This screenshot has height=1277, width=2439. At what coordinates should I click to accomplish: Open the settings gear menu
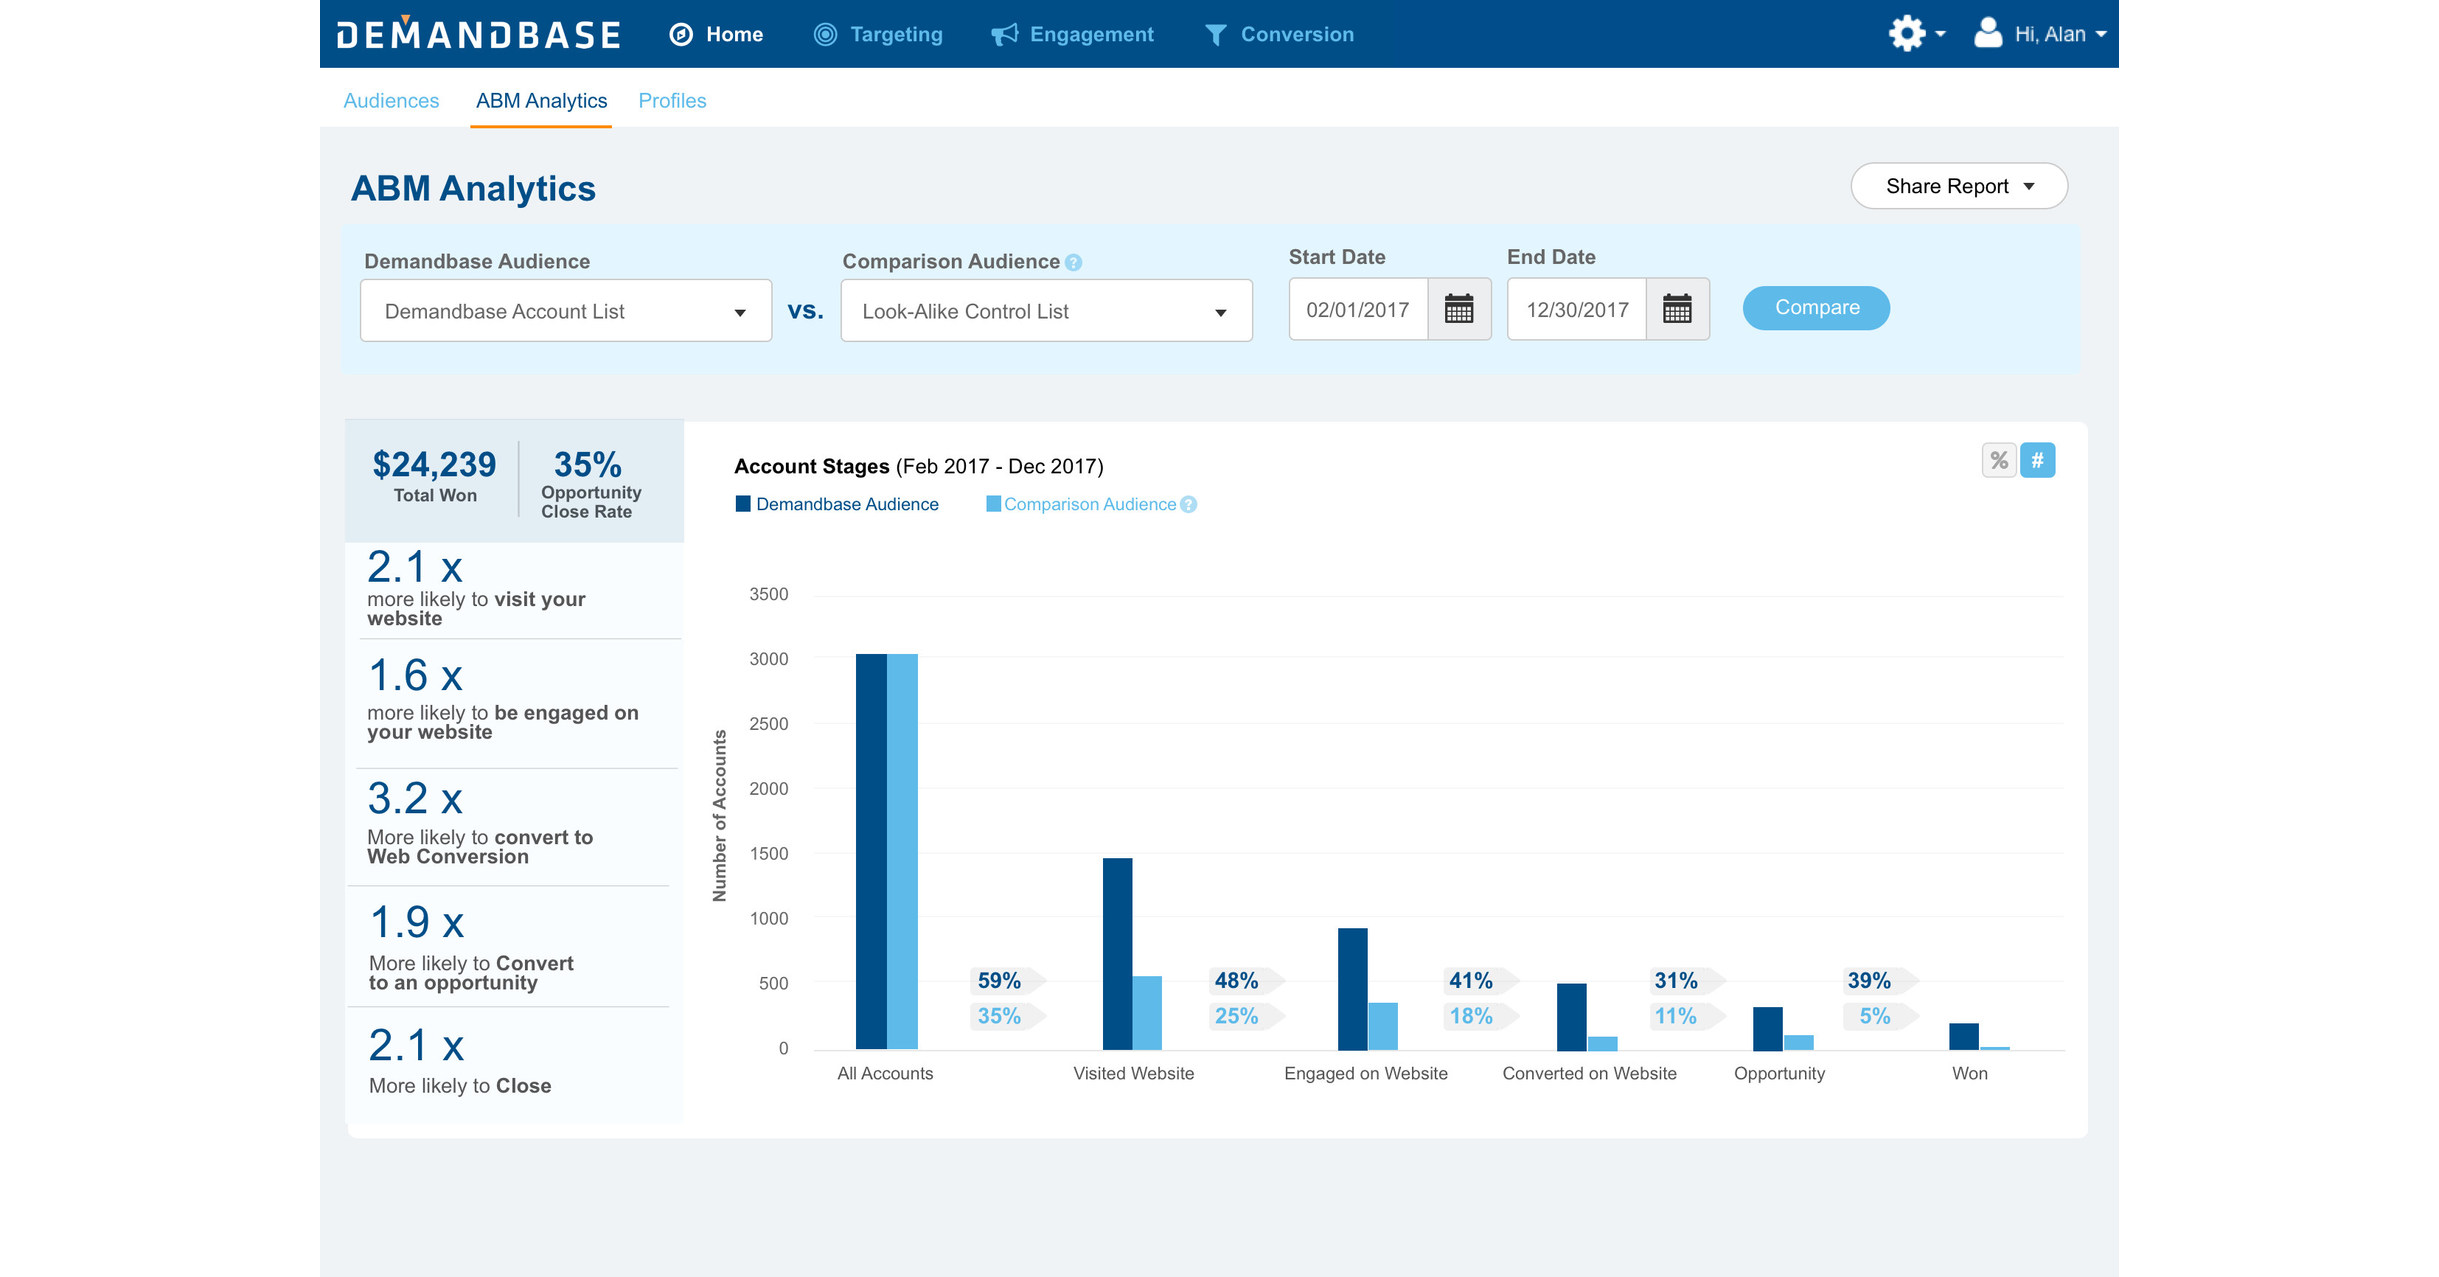click(x=1906, y=33)
